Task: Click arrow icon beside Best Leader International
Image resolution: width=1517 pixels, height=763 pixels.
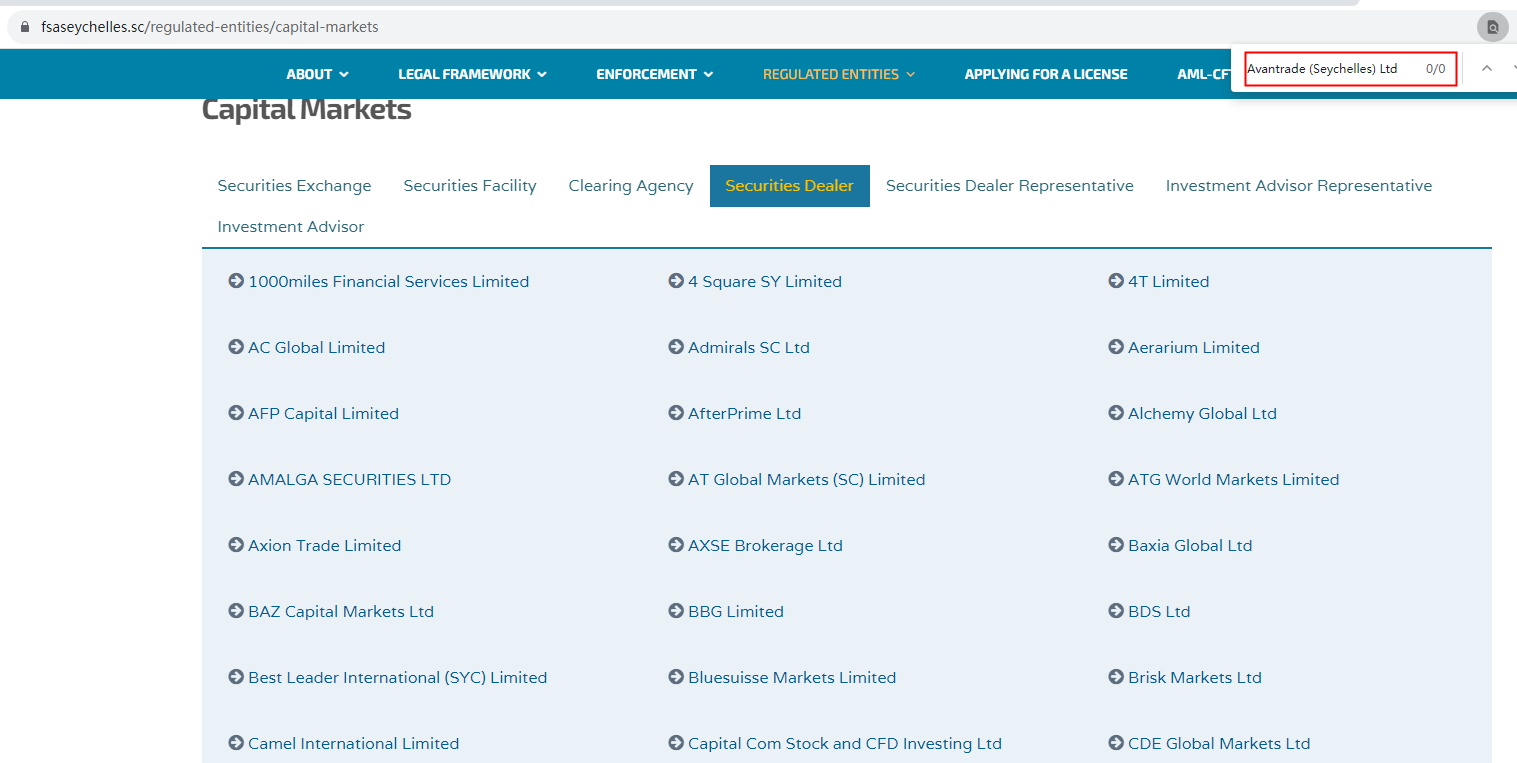Action: [x=236, y=677]
